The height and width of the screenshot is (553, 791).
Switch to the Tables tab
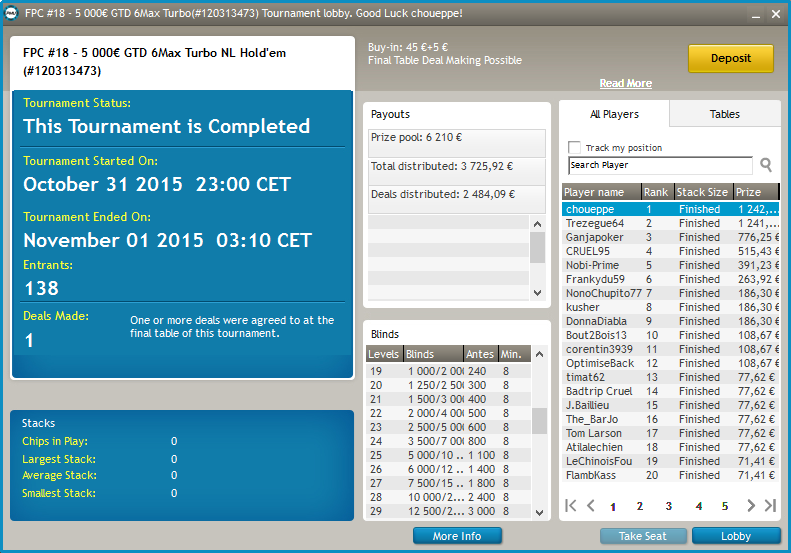(724, 114)
